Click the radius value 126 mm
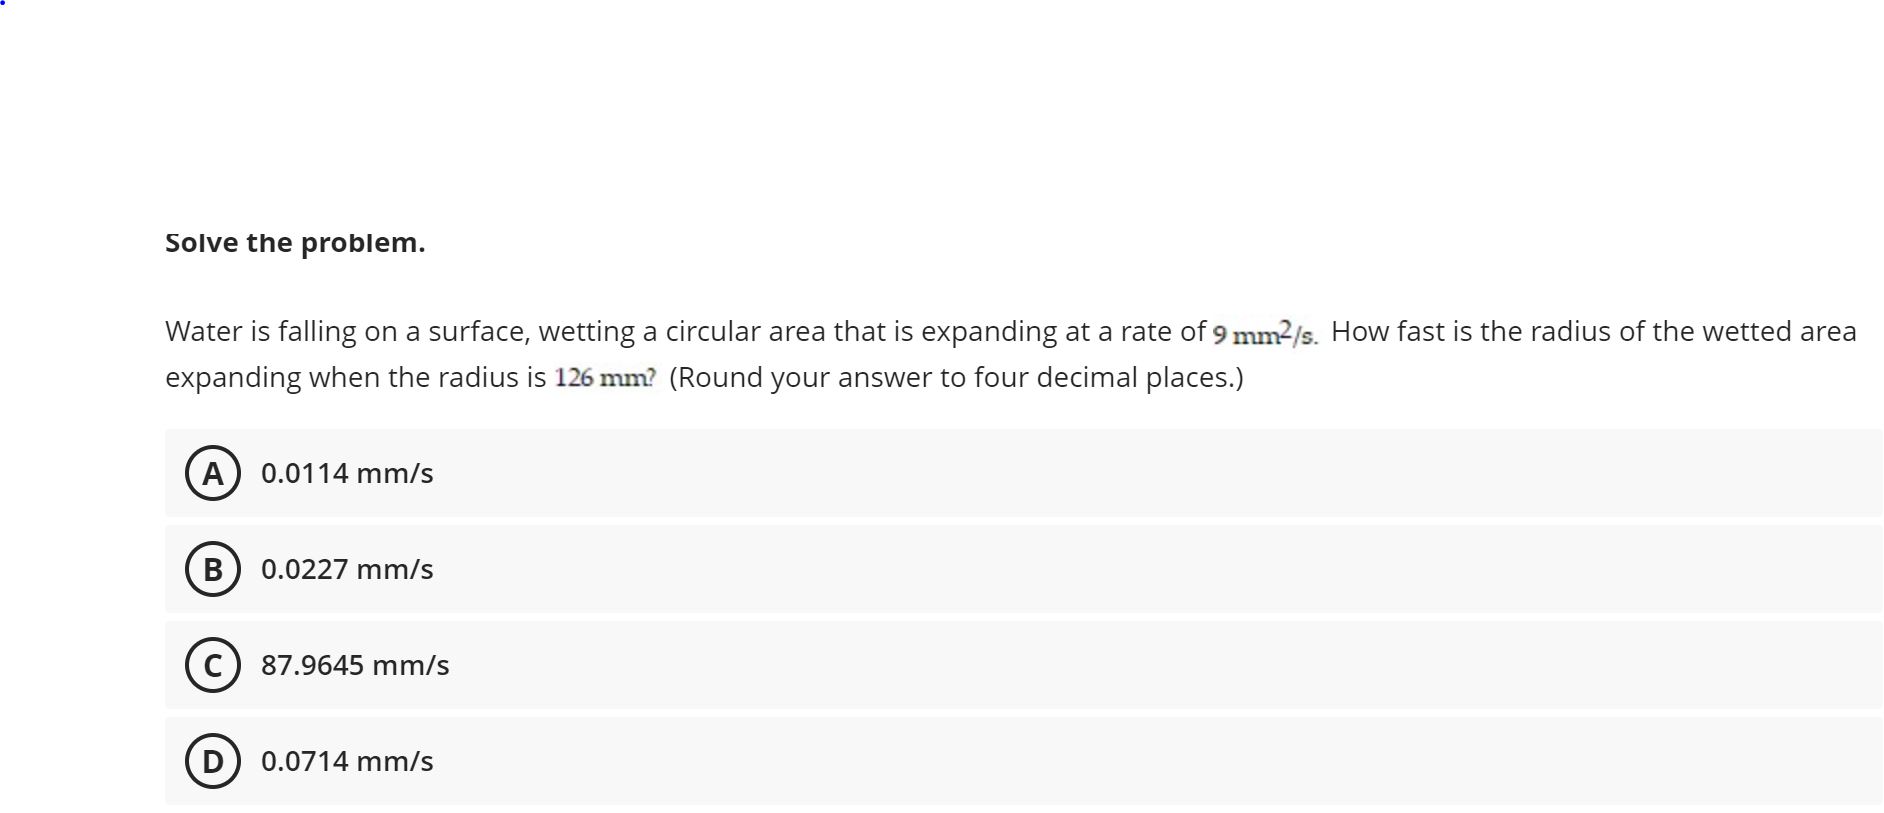This screenshot has width=1884, height=813. click(x=602, y=377)
